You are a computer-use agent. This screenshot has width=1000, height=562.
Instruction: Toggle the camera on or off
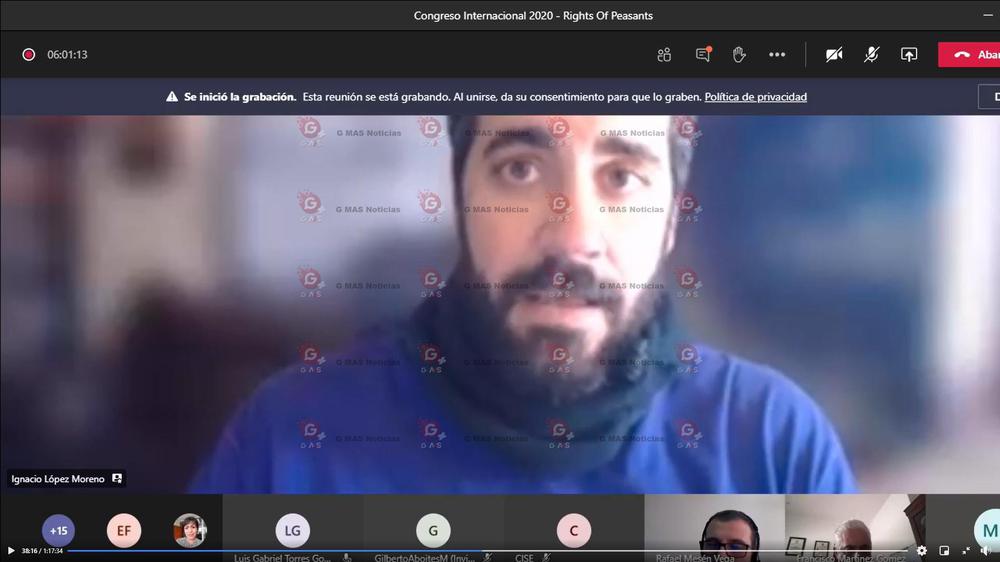pos(834,55)
